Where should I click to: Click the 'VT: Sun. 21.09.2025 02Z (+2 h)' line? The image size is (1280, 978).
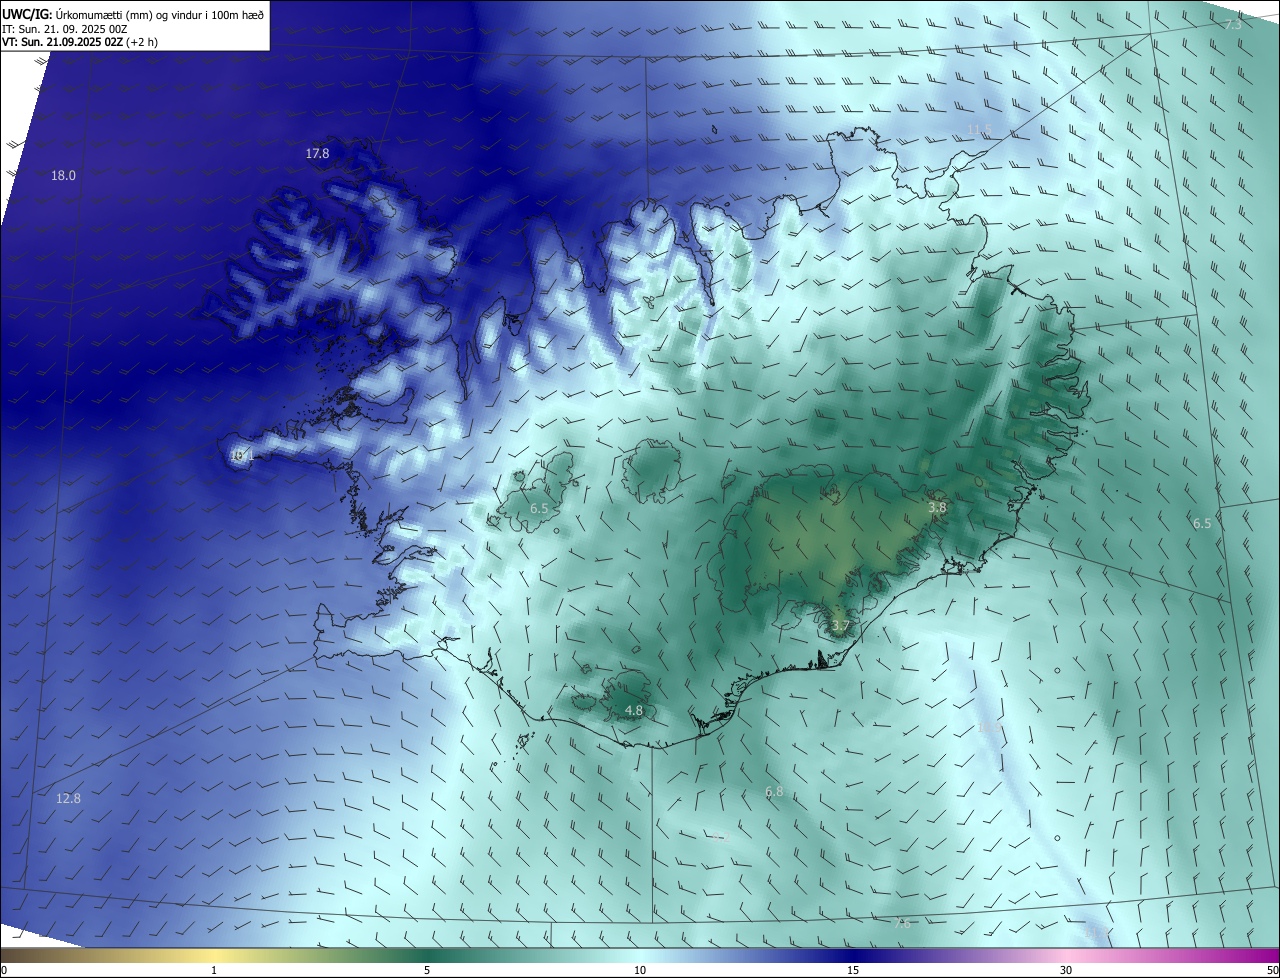click(x=80, y=42)
